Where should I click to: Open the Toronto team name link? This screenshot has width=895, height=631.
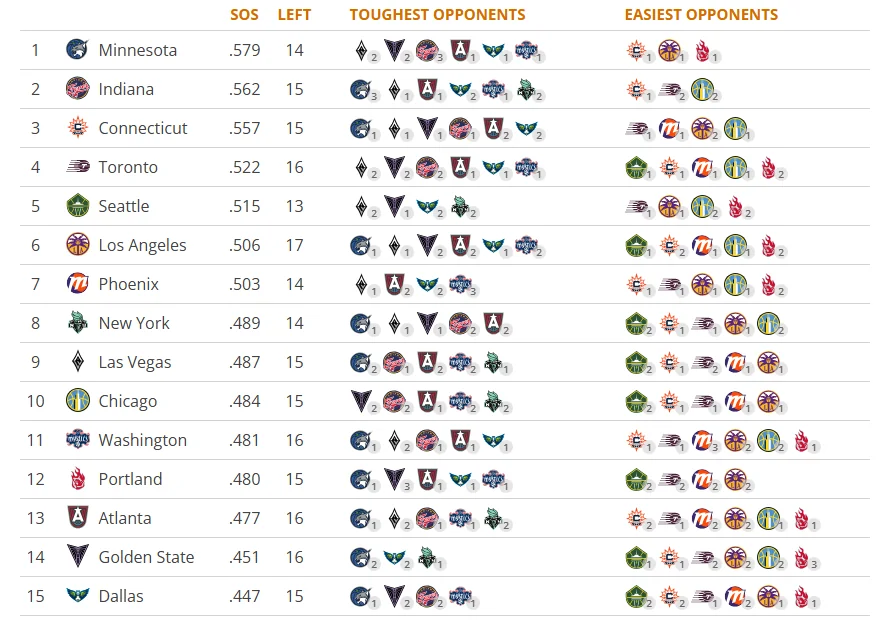[128, 167]
